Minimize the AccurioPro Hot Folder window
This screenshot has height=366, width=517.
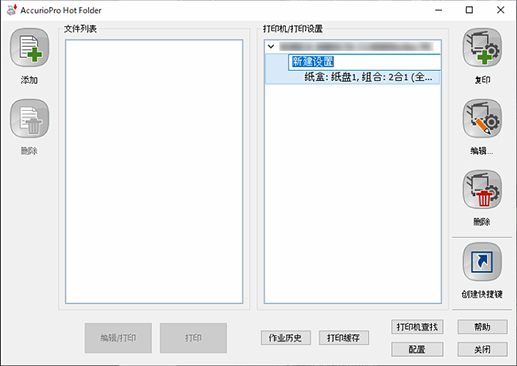tap(439, 10)
